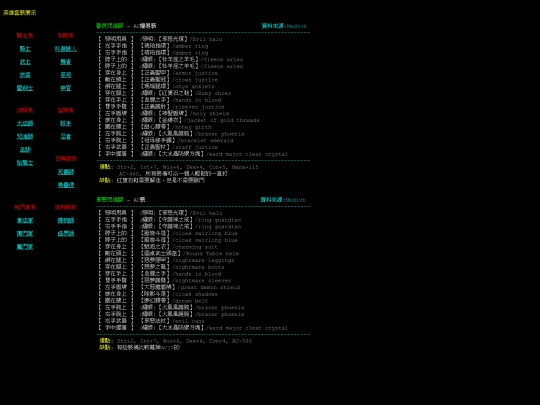The height and width of the screenshot is (405, 540).
Task: Click the 格鬥家系 category heading
Action: pos(25,207)
